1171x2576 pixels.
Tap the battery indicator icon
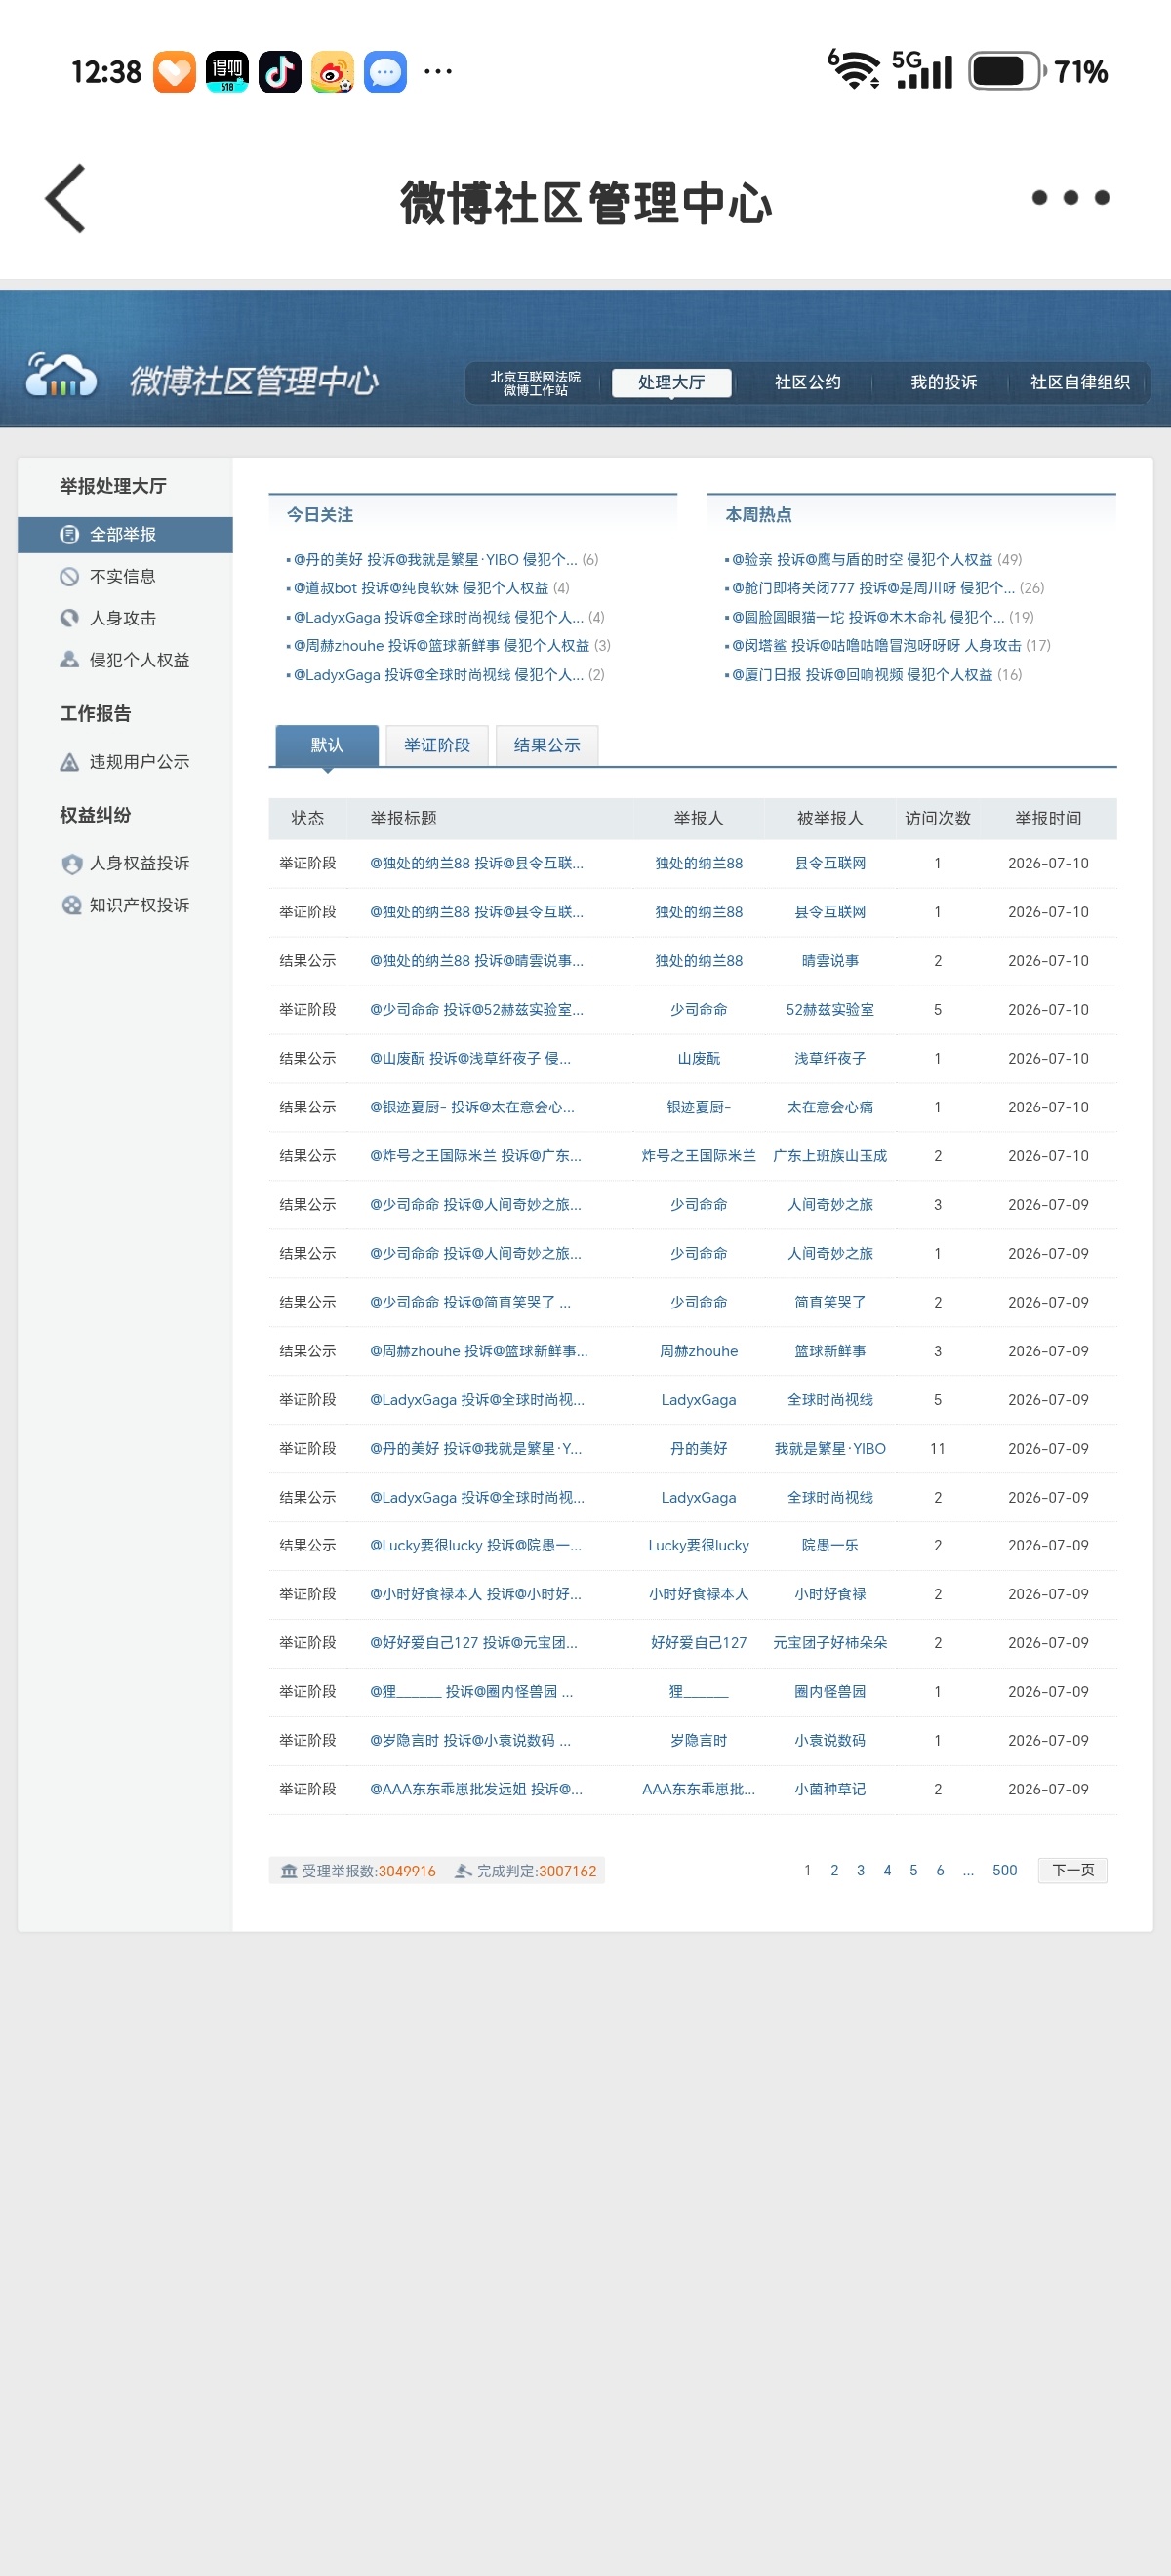point(1007,71)
